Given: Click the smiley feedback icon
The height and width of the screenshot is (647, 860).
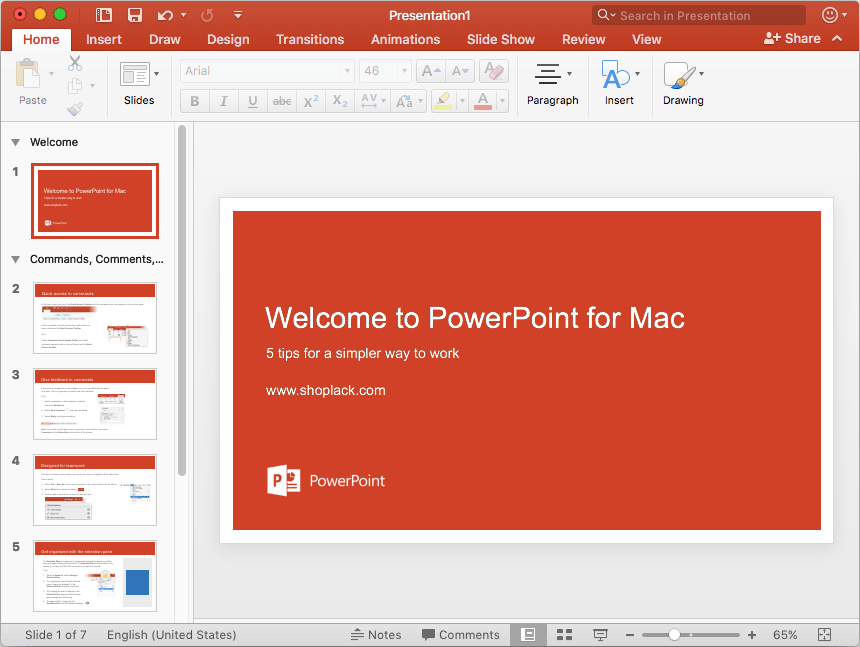Looking at the screenshot, I should click(830, 15).
